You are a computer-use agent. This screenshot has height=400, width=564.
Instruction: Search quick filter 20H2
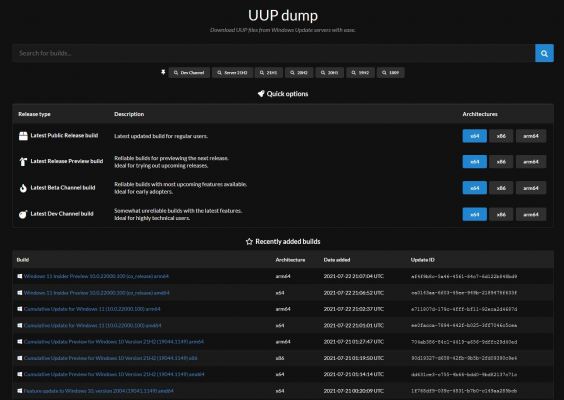point(299,73)
